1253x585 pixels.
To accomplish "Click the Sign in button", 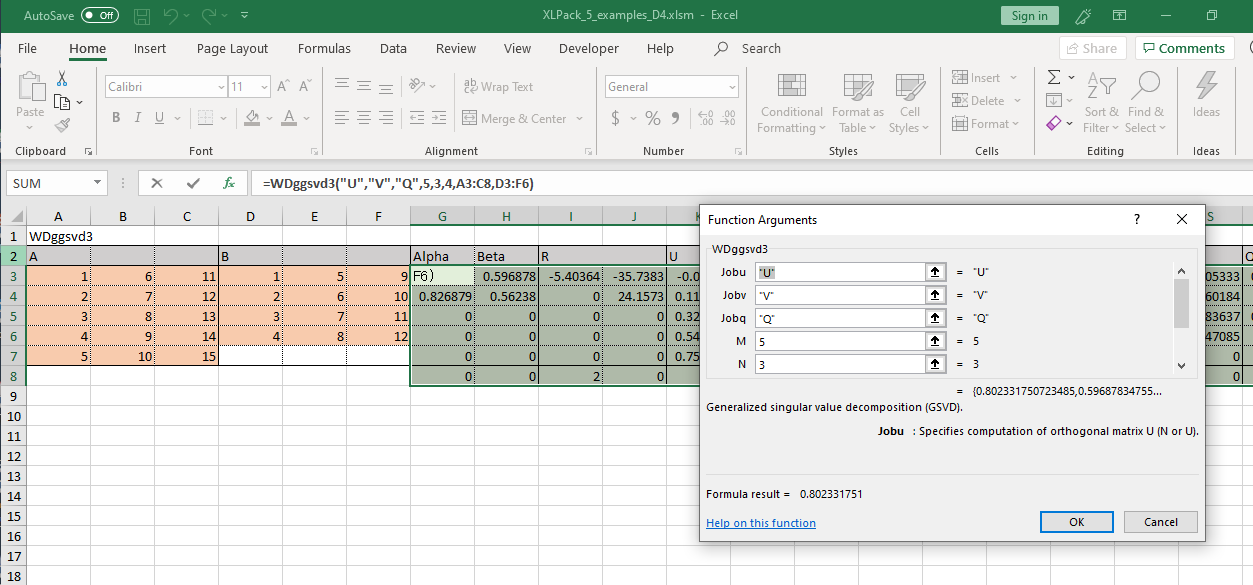I will tap(1029, 16).
